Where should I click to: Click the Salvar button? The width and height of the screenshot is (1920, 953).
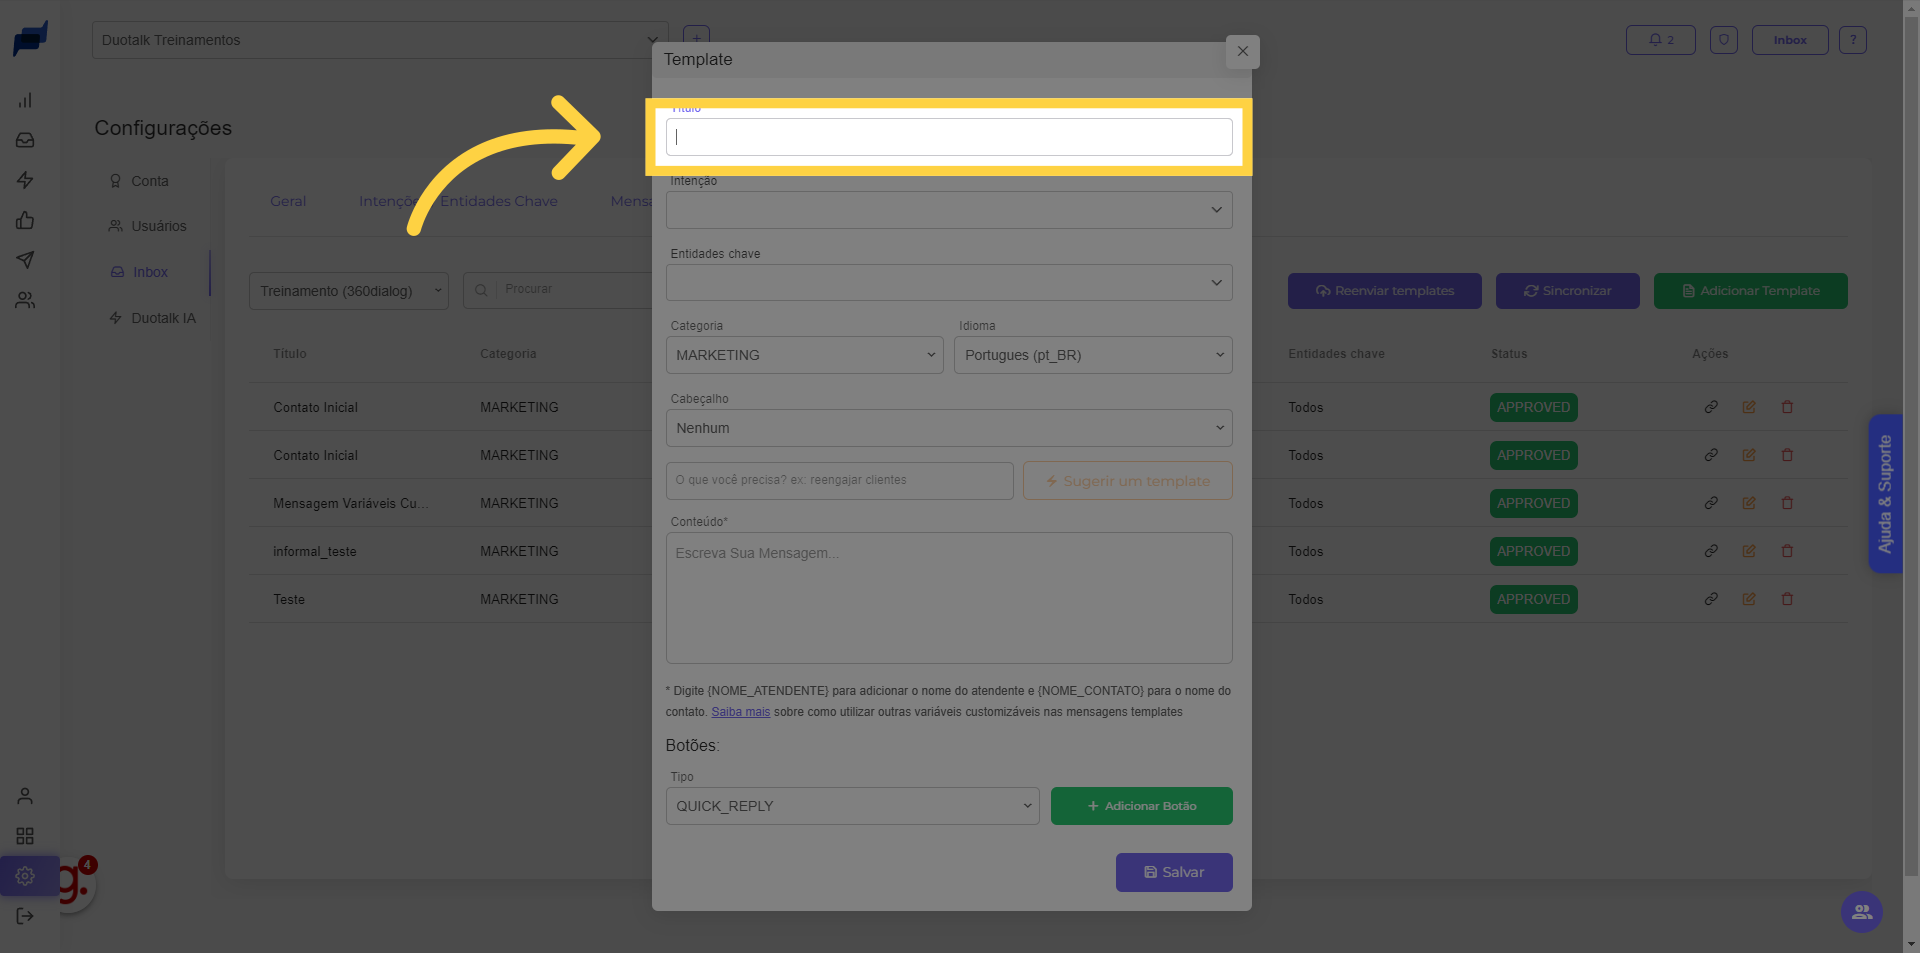click(x=1173, y=872)
